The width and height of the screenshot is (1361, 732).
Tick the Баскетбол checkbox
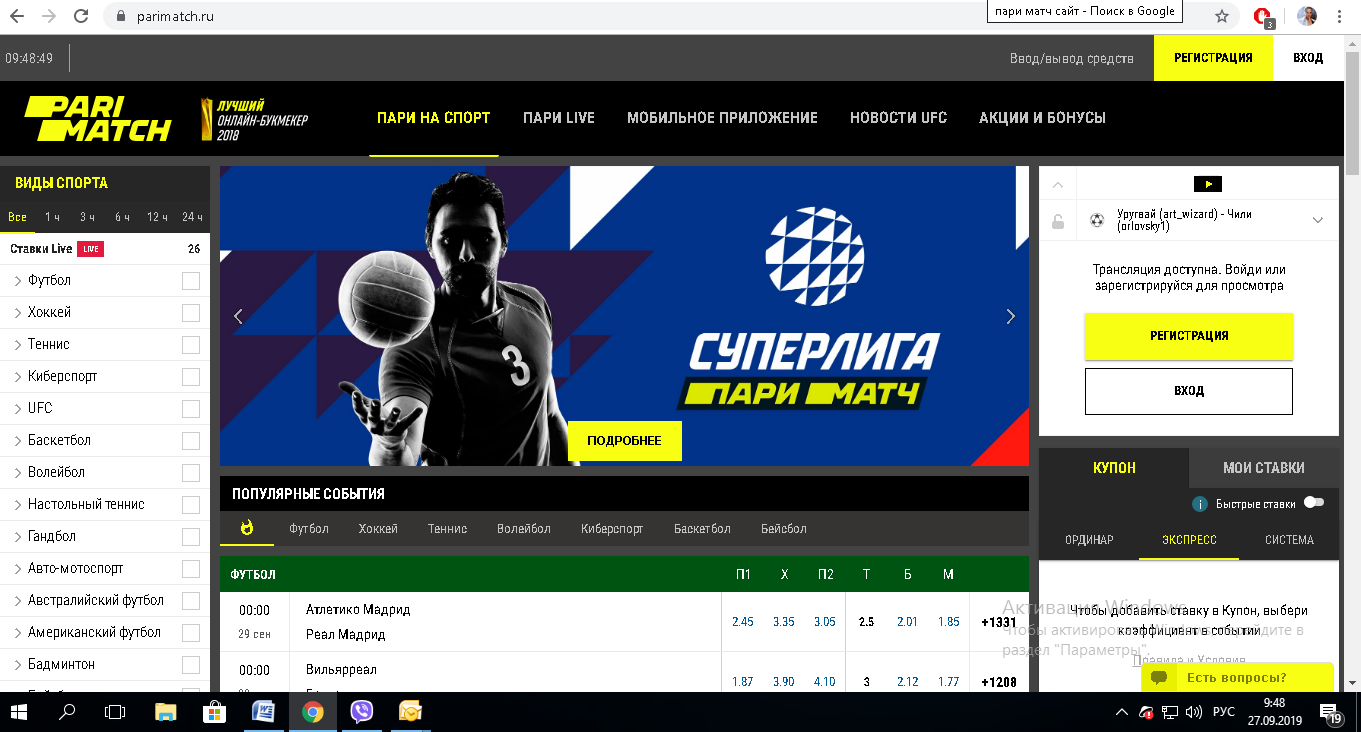pos(191,441)
